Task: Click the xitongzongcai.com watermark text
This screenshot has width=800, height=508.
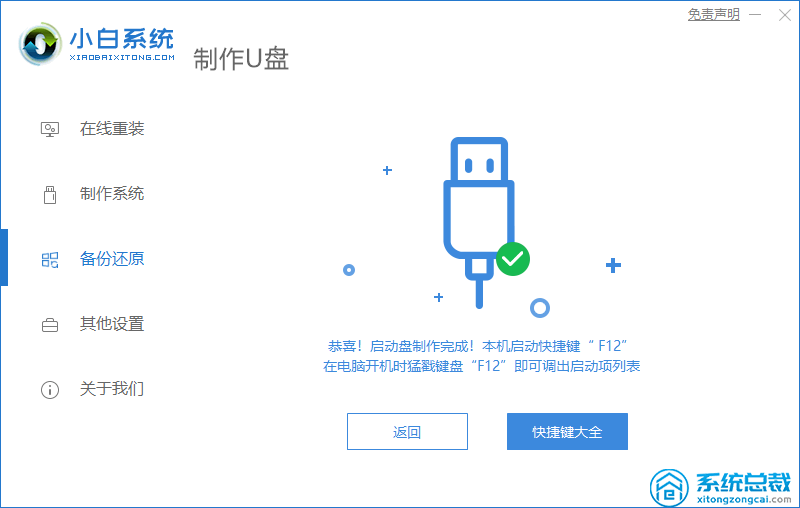Action: (744, 499)
